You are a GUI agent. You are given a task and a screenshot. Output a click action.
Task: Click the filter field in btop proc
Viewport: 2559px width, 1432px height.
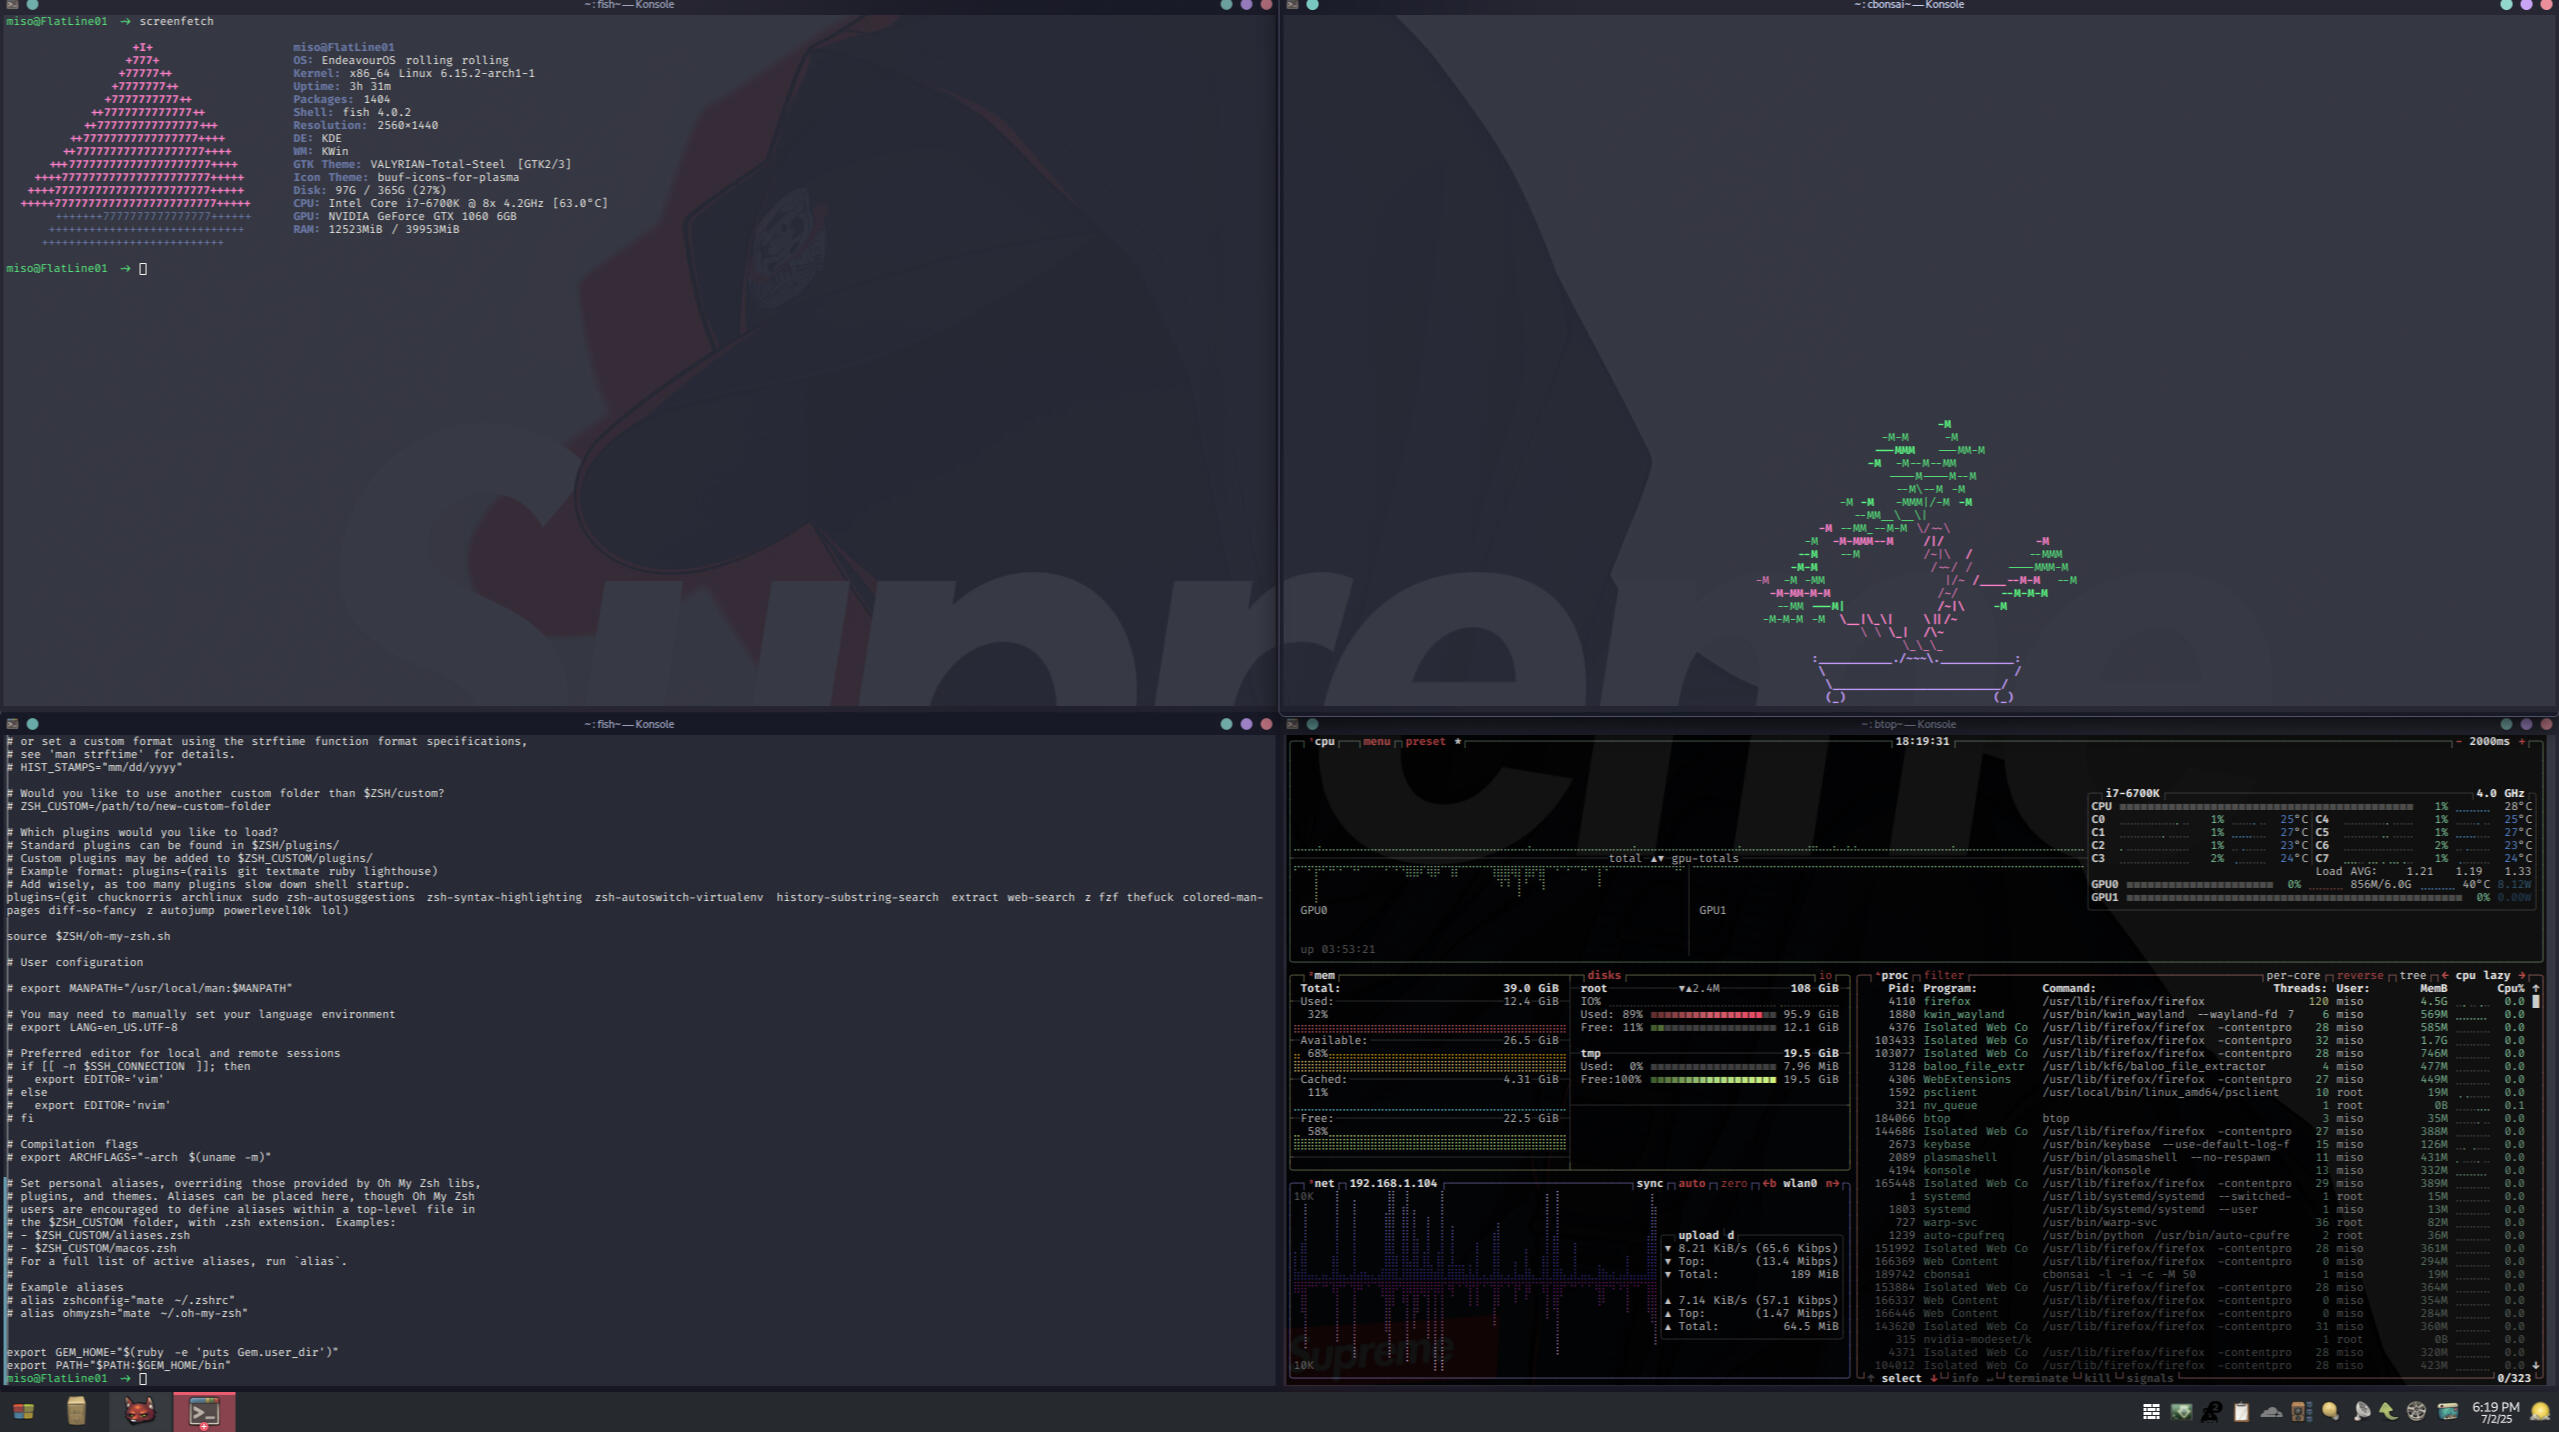(1943, 975)
